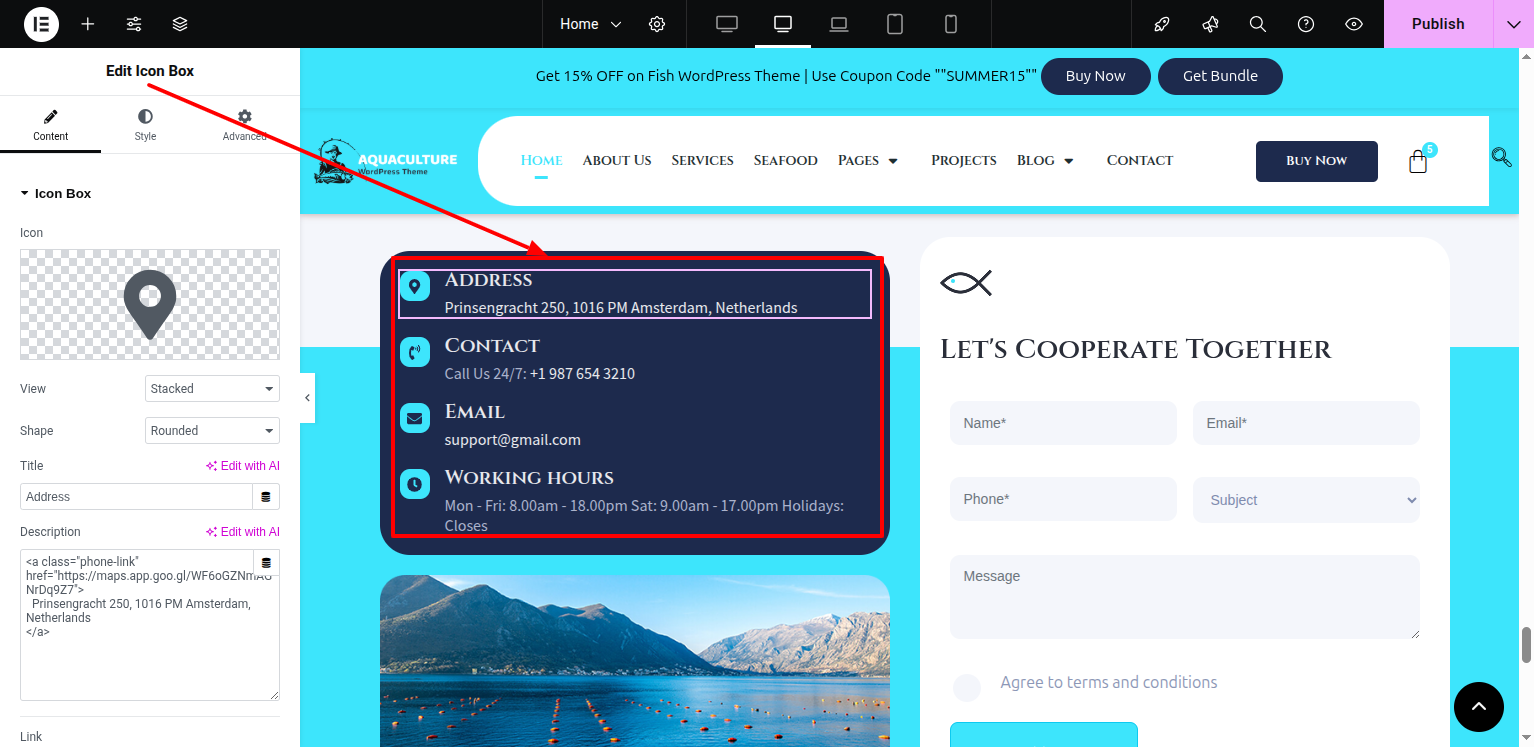Open the Structure layers icon
The image size is (1534, 747).
[x=180, y=24]
